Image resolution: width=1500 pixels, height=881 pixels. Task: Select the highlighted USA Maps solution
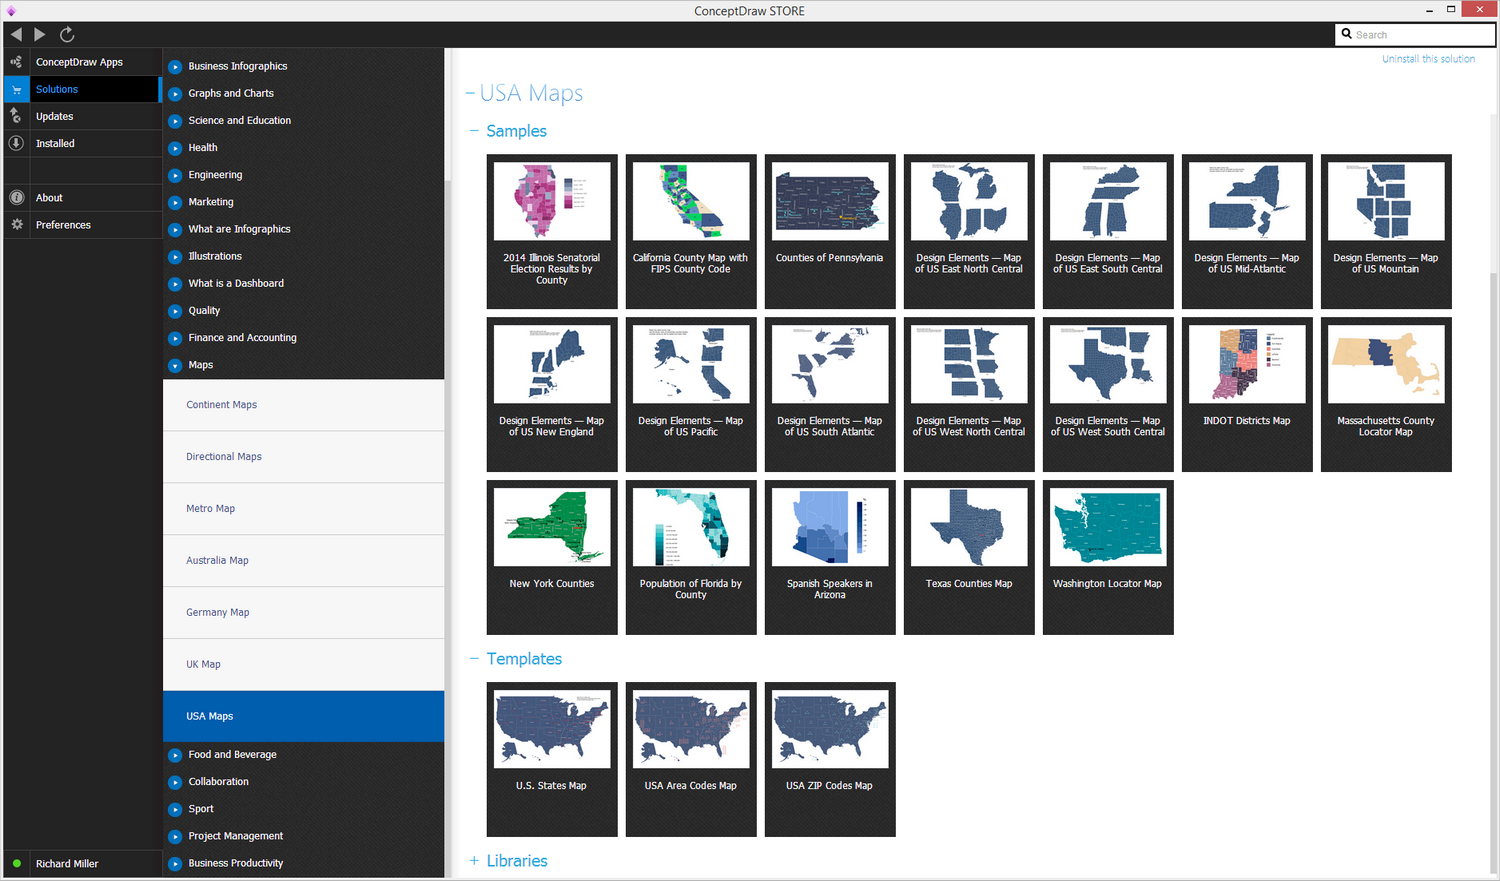303,716
